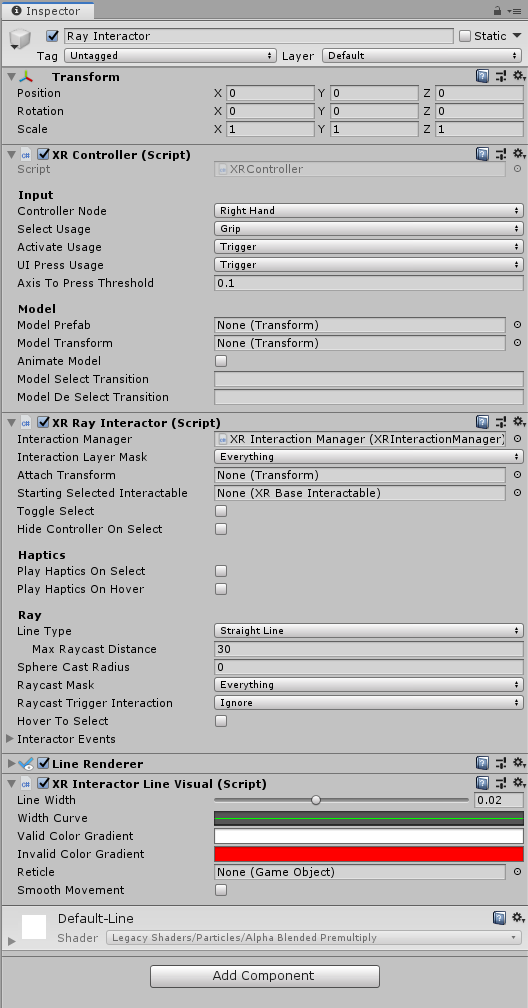Open Transform preset selector icon
This screenshot has width=528, height=1008.
[501, 76]
